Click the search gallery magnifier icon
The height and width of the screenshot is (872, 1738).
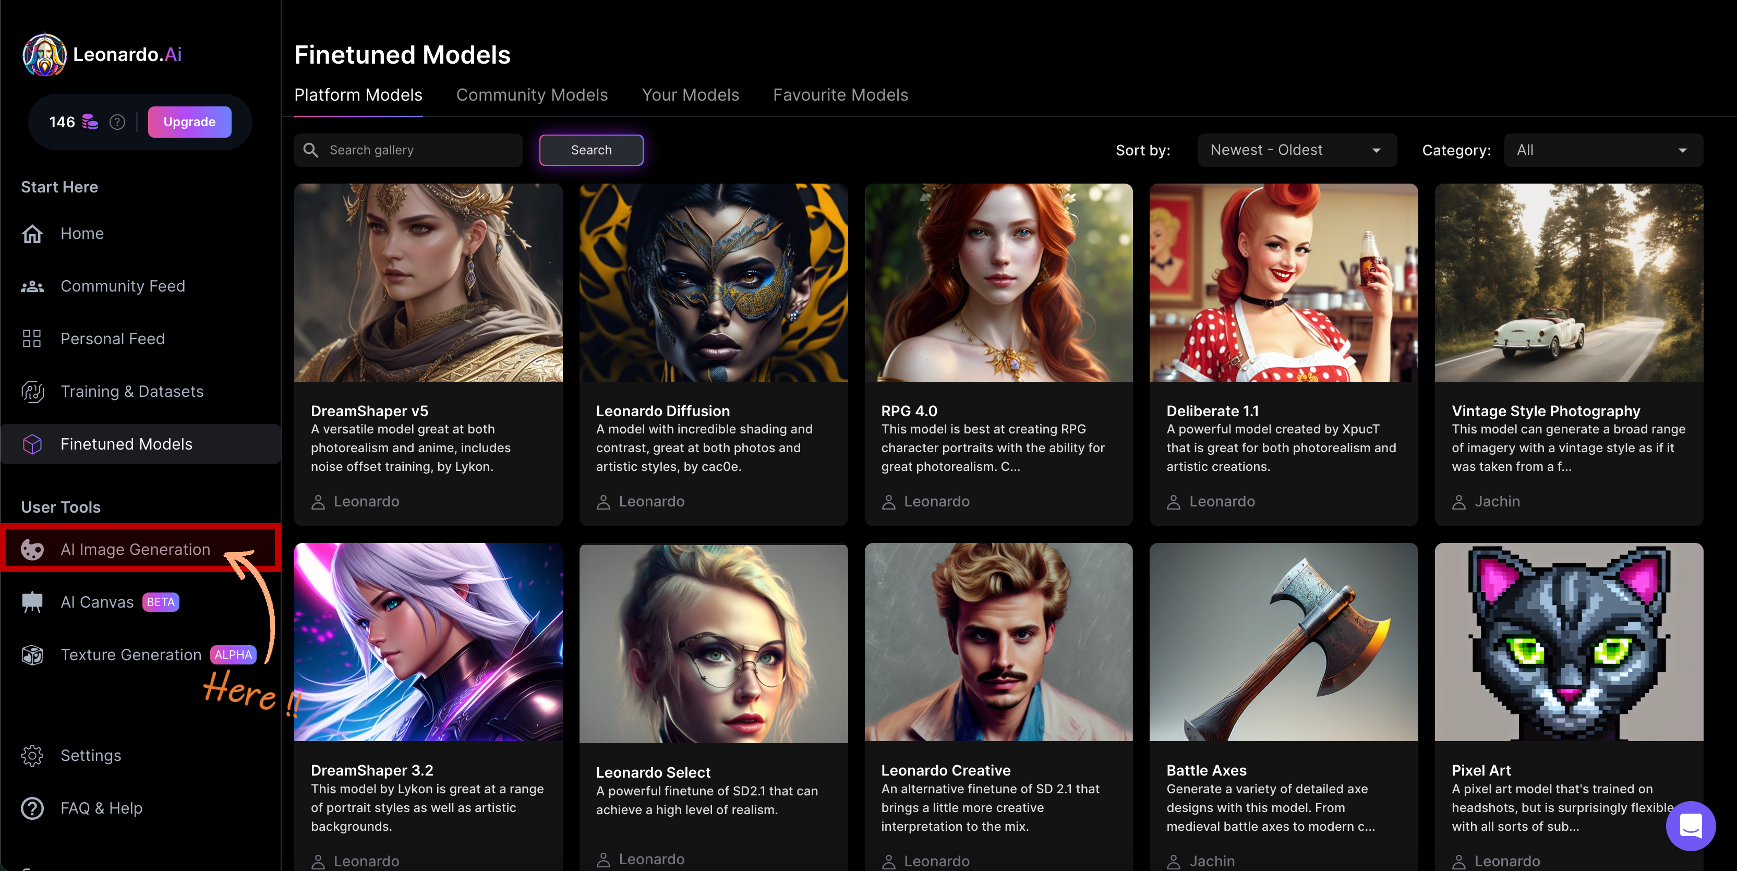point(311,150)
